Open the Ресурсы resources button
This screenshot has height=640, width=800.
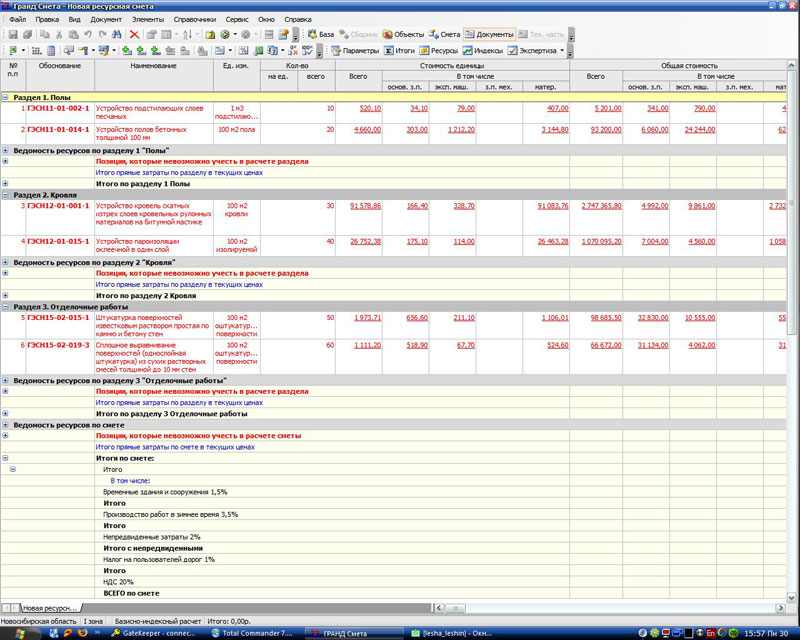438,50
